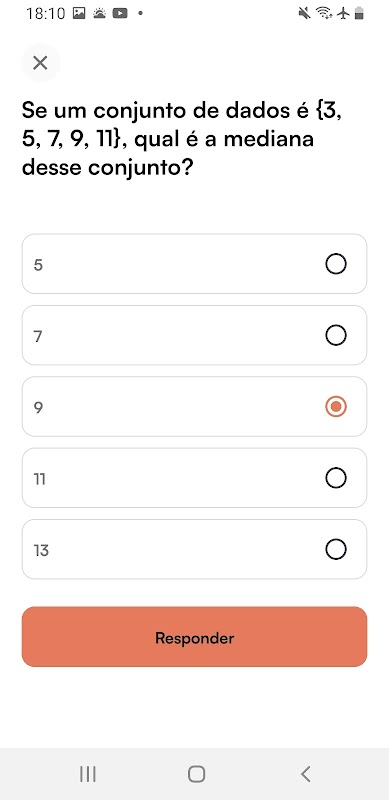Tap the muted sound status icon

(x=304, y=13)
